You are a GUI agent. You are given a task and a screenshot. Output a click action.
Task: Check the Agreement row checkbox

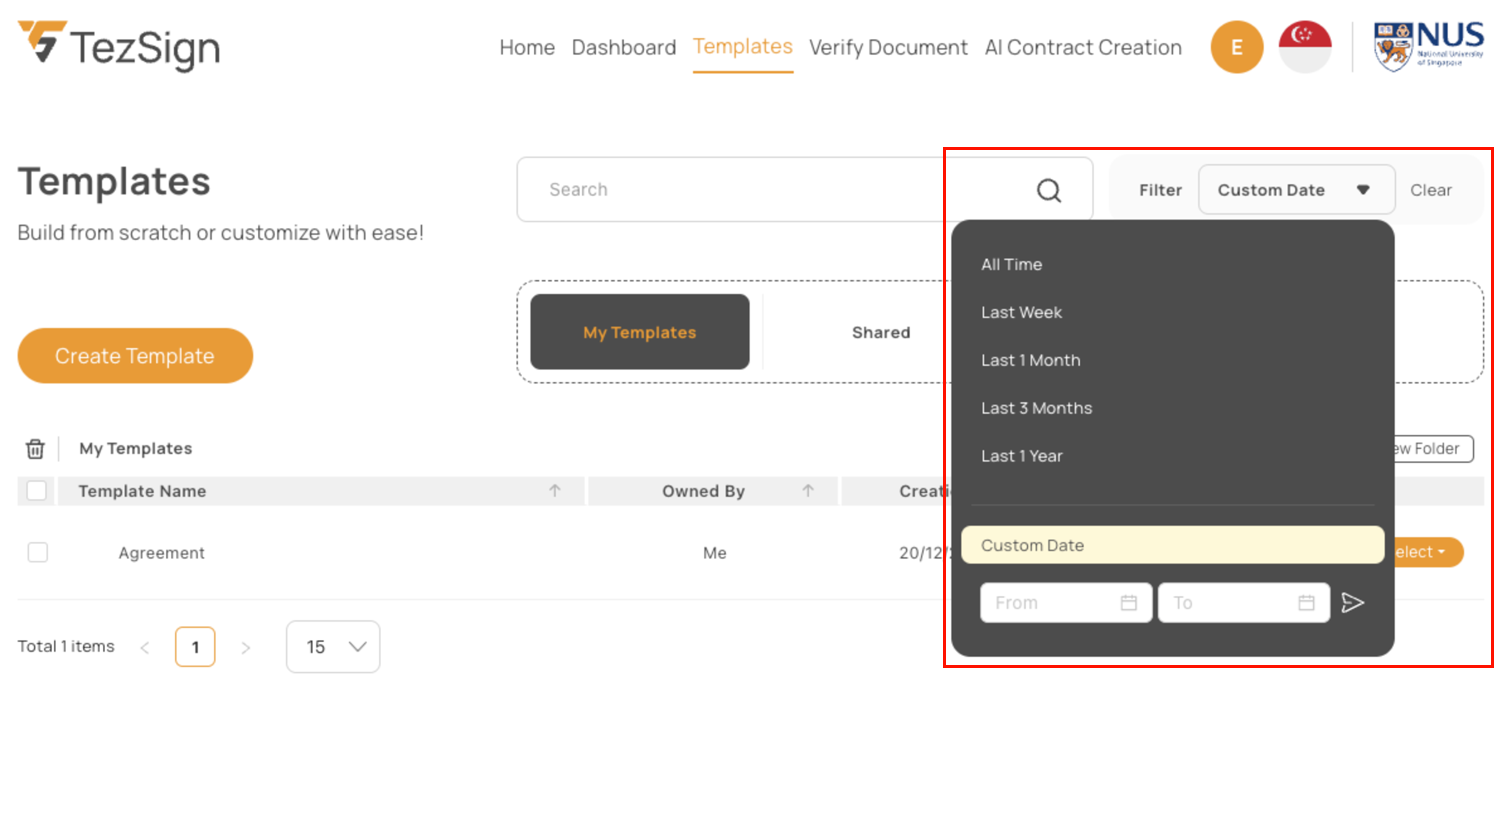pos(38,552)
